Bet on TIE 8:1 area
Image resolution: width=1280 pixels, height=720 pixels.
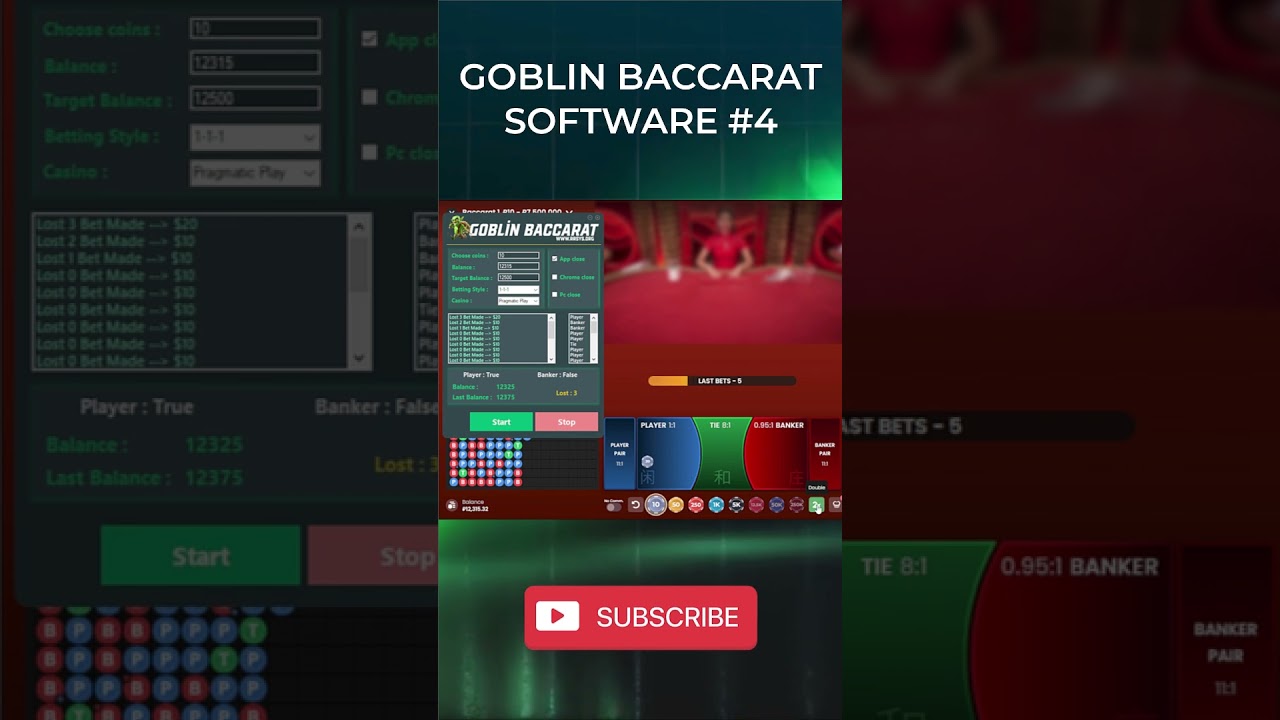click(x=722, y=452)
